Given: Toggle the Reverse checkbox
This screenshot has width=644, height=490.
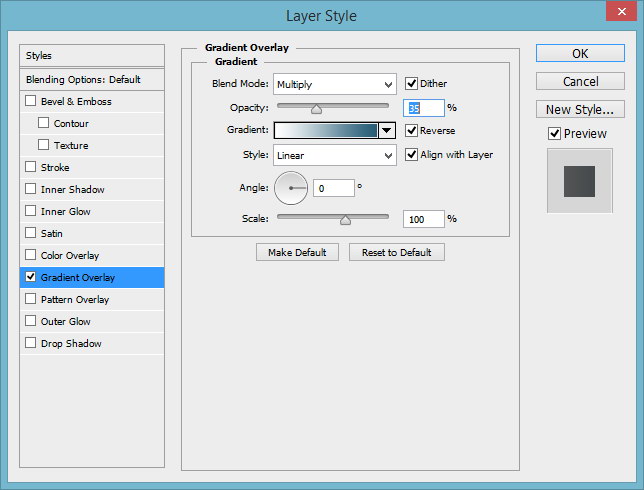Looking at the screenshot, I should point(411,131).
